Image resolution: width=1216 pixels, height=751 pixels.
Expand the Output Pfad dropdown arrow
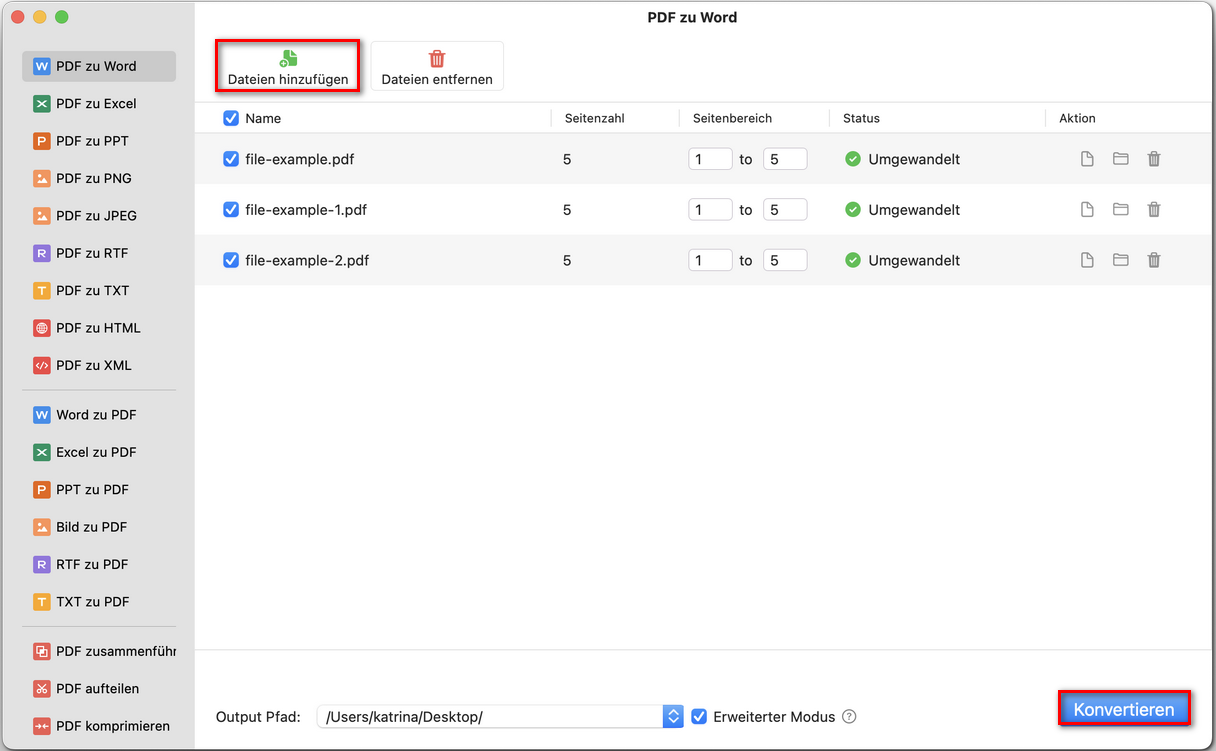673,717
